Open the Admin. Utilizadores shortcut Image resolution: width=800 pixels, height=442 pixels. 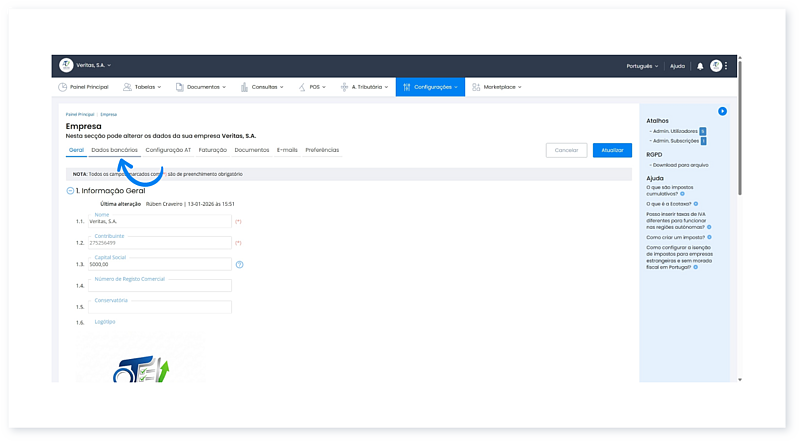[675, 131]
